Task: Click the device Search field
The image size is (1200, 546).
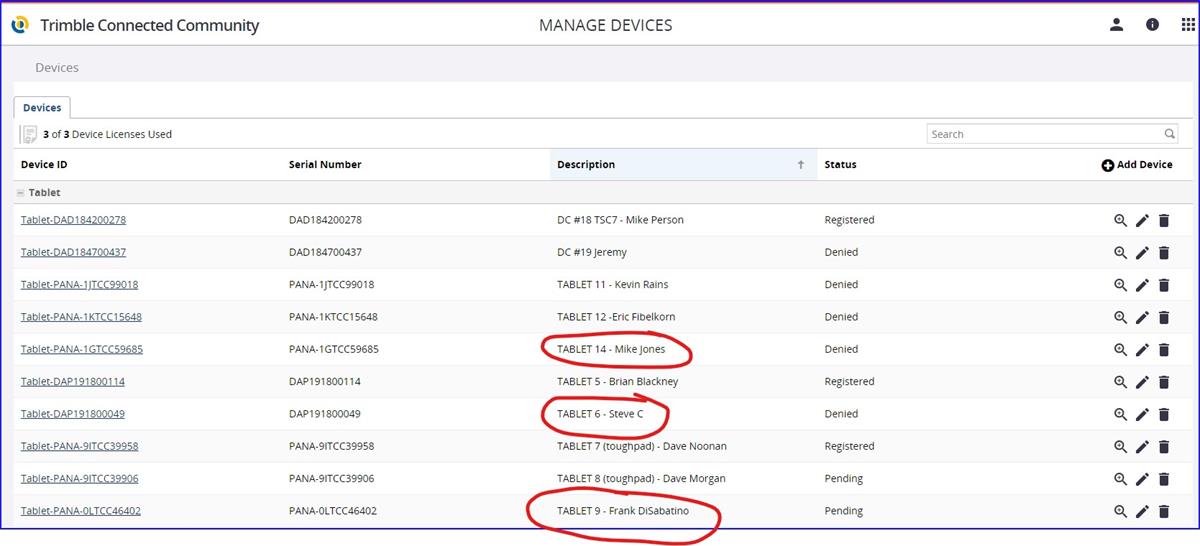Action: [x=1045, y=134]
